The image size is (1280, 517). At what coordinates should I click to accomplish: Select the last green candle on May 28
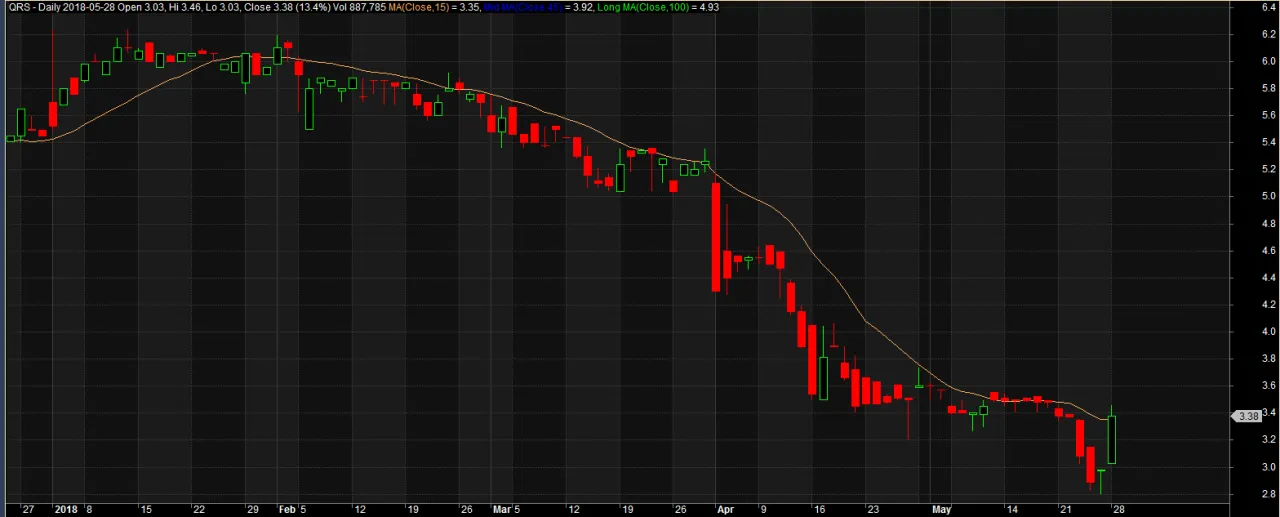click(1112, 439)
